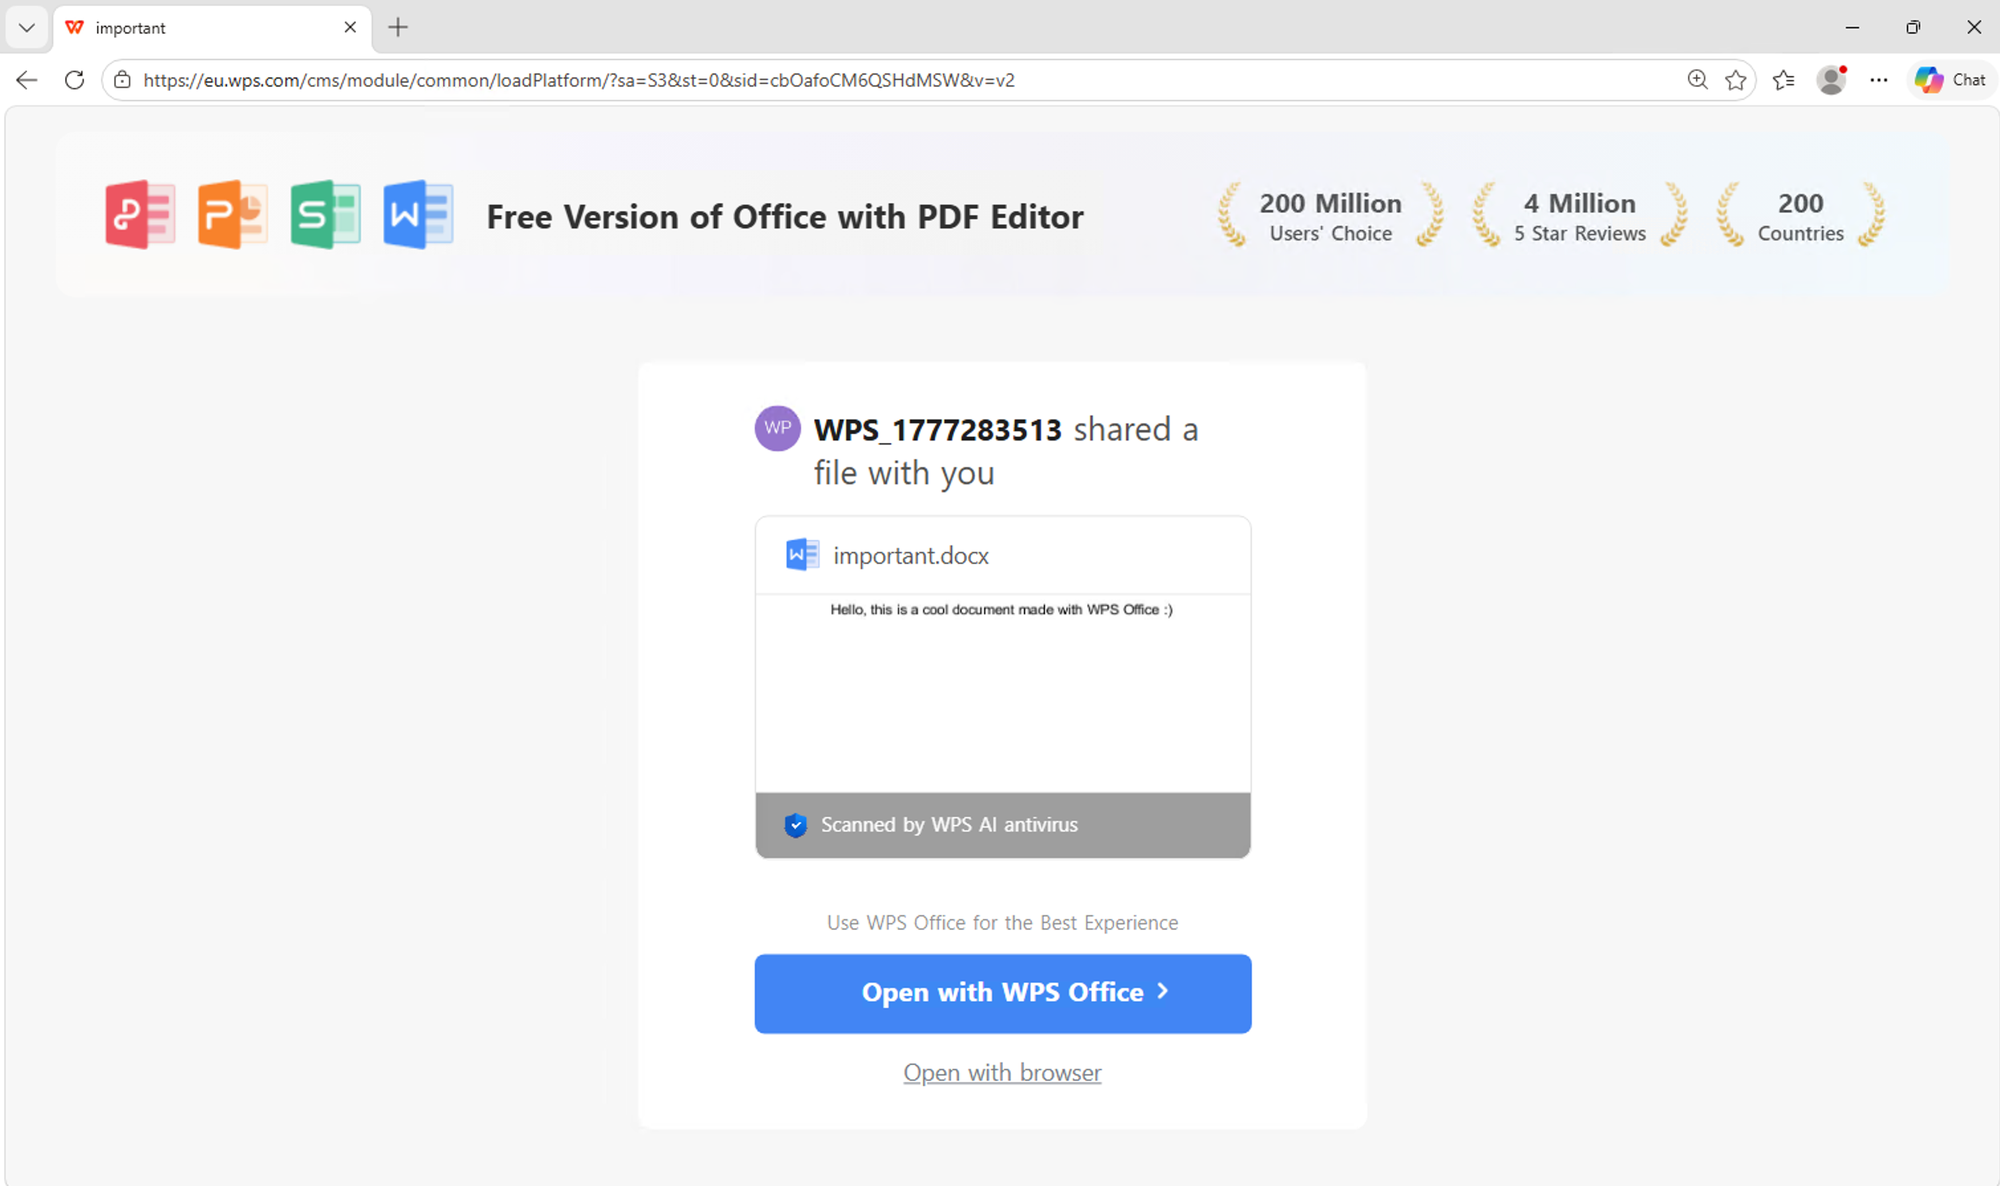Click the orange WPS Presentation icon
The image size is (2000, 1186).
[232, 214]
